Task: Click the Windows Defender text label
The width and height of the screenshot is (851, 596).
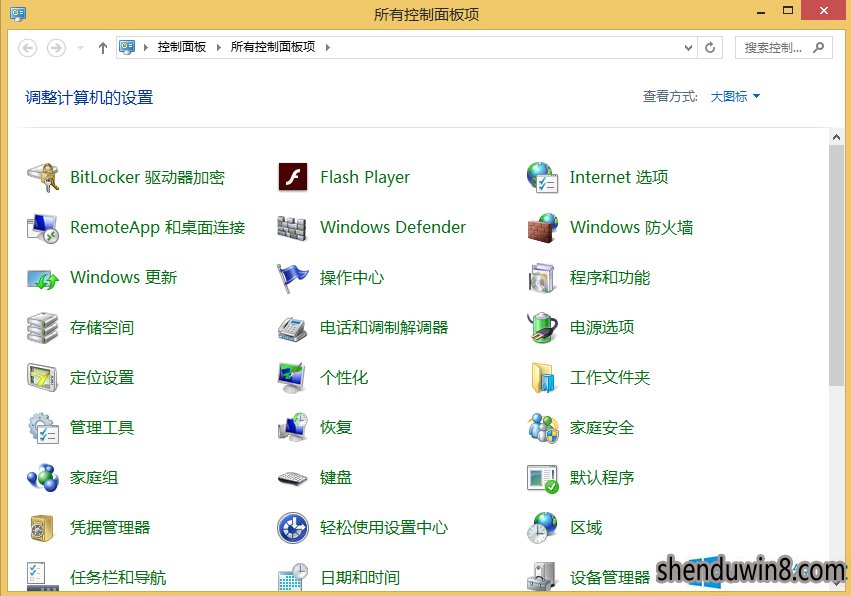Action: pyautogui.click(x=393, y=227)
